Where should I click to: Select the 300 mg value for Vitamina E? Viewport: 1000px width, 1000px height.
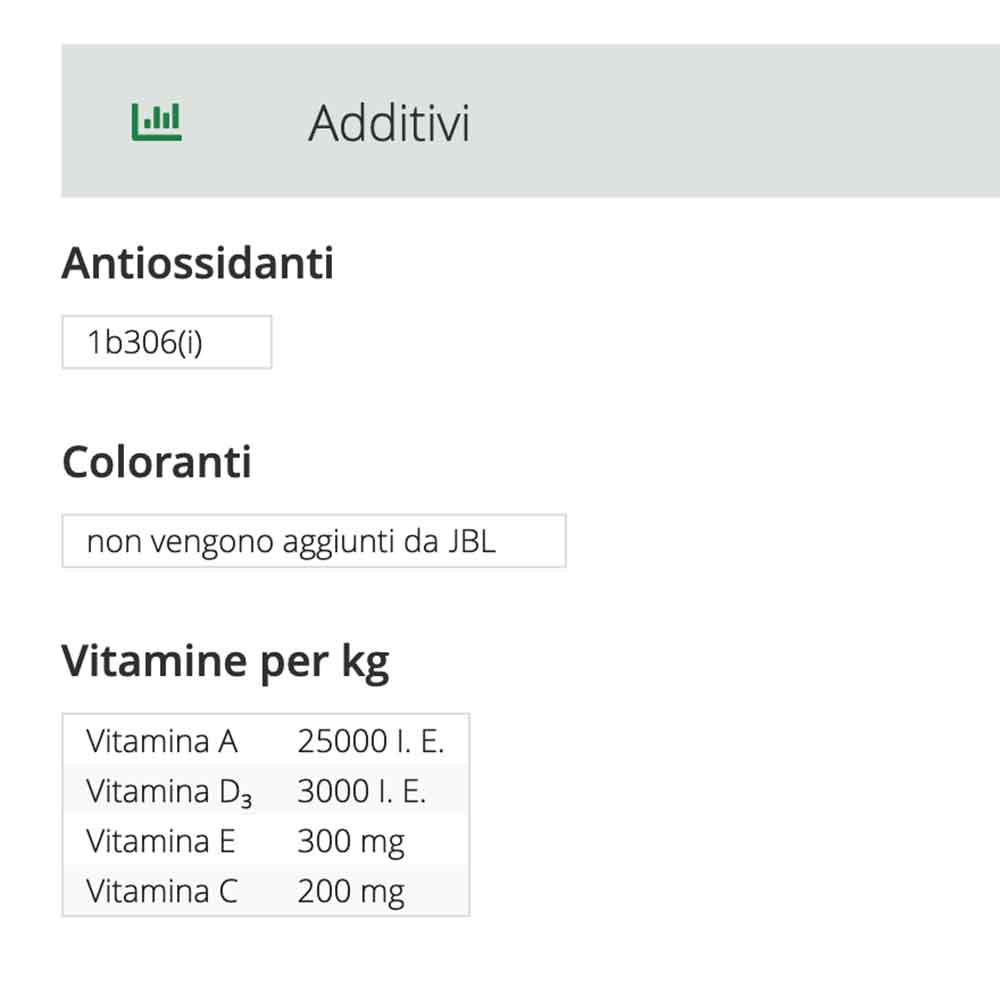point(350,841)
